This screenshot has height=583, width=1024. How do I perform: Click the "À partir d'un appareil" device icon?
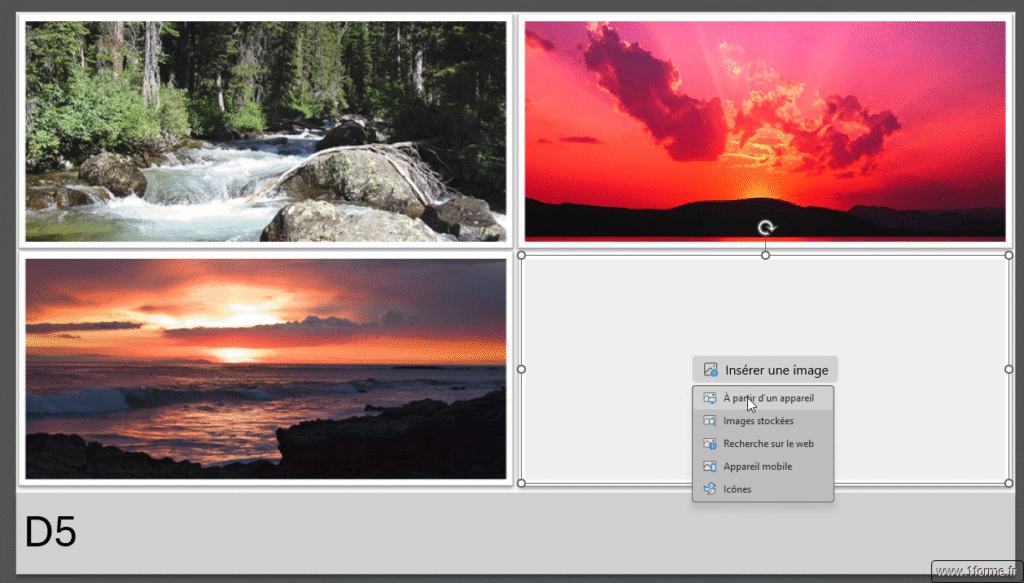click(710, 397)
